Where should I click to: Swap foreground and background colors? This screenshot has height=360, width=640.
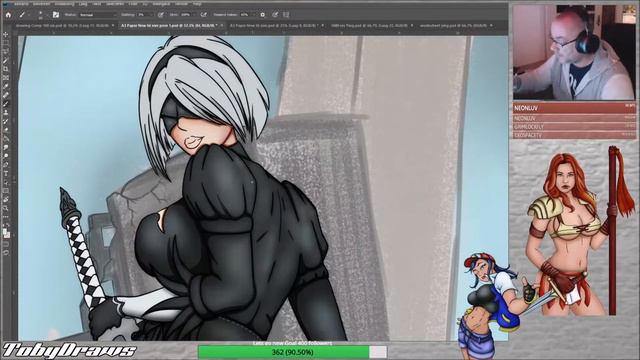click(x=8, y=225)
